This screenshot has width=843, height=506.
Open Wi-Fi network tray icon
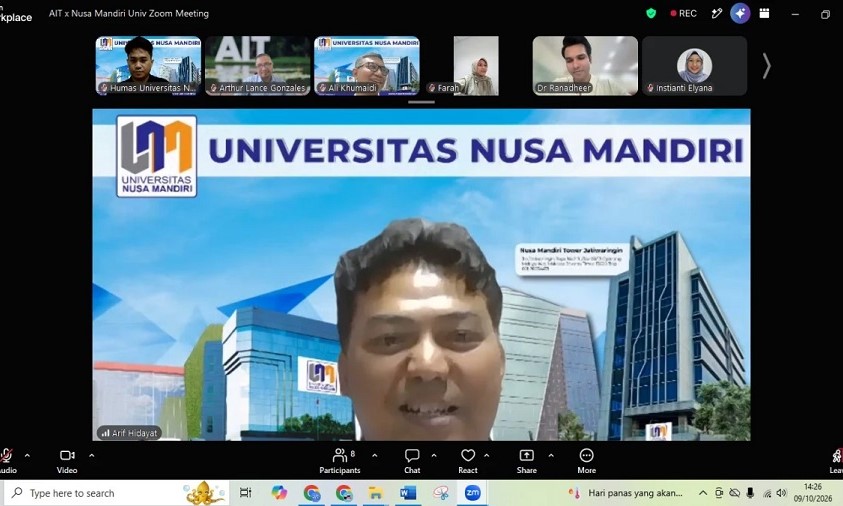tap(767, 493)
